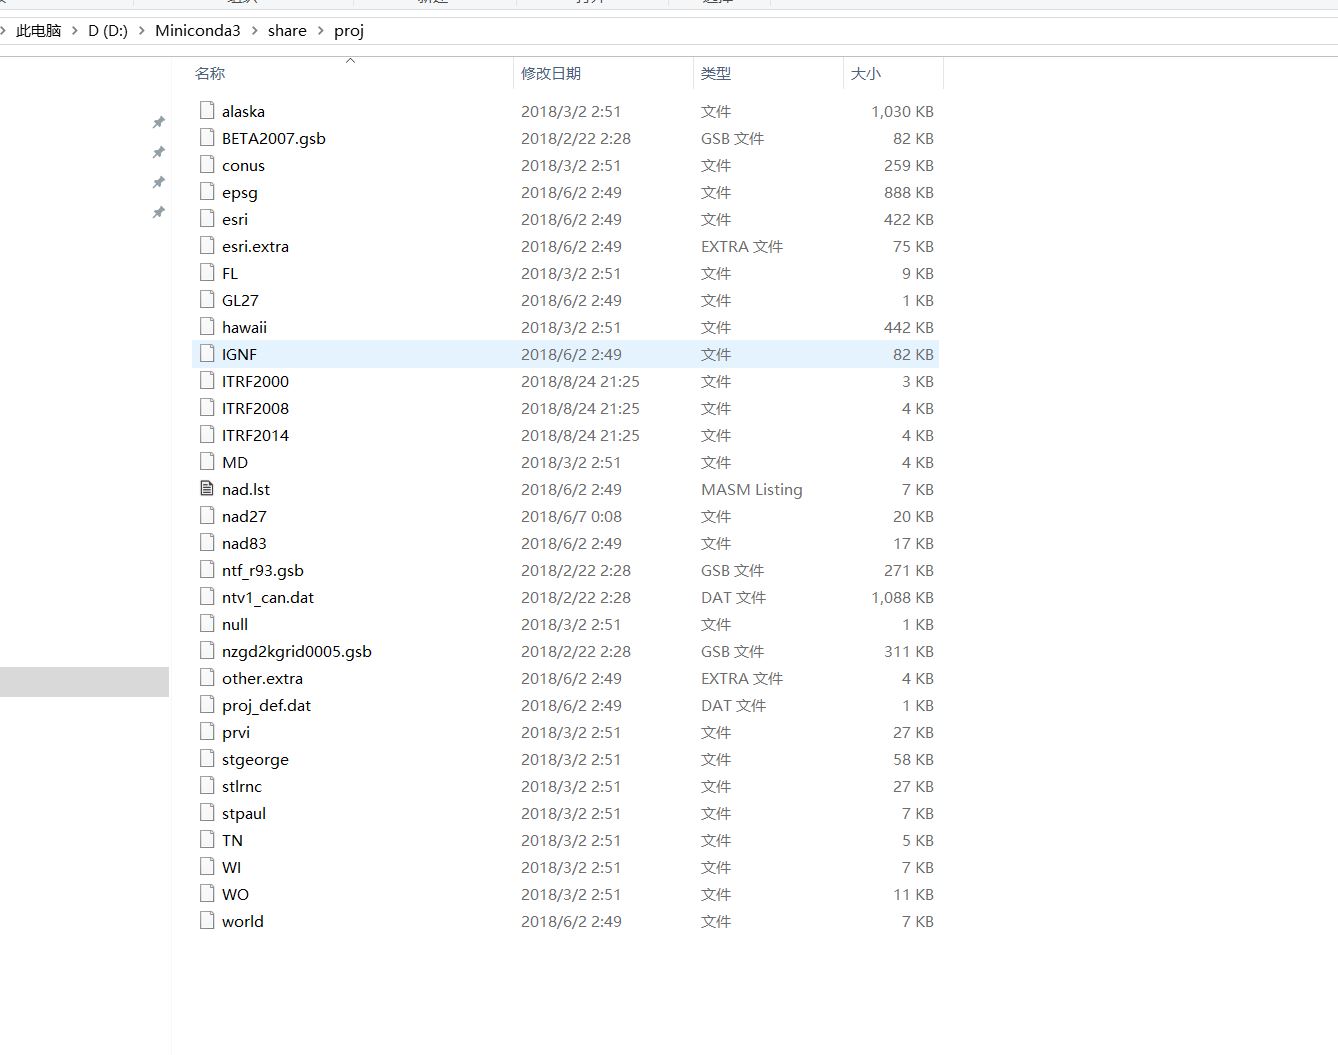Click the MASM Listing icon for nad.lst
The height and width of the screenshot is (1055, 1338).
tap(207, 489)
